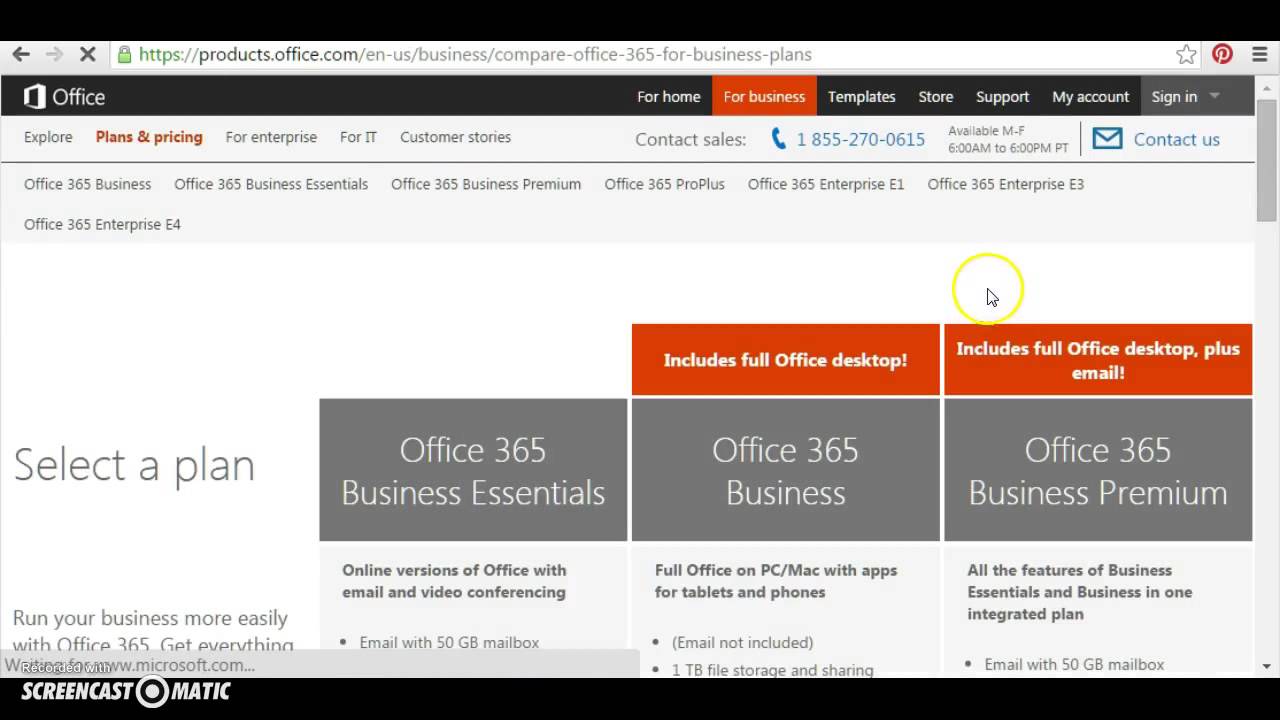The image size is (1280, 720).
Task: Open Office 365 Enterprise E1 link
Action: tap(826, 184)
